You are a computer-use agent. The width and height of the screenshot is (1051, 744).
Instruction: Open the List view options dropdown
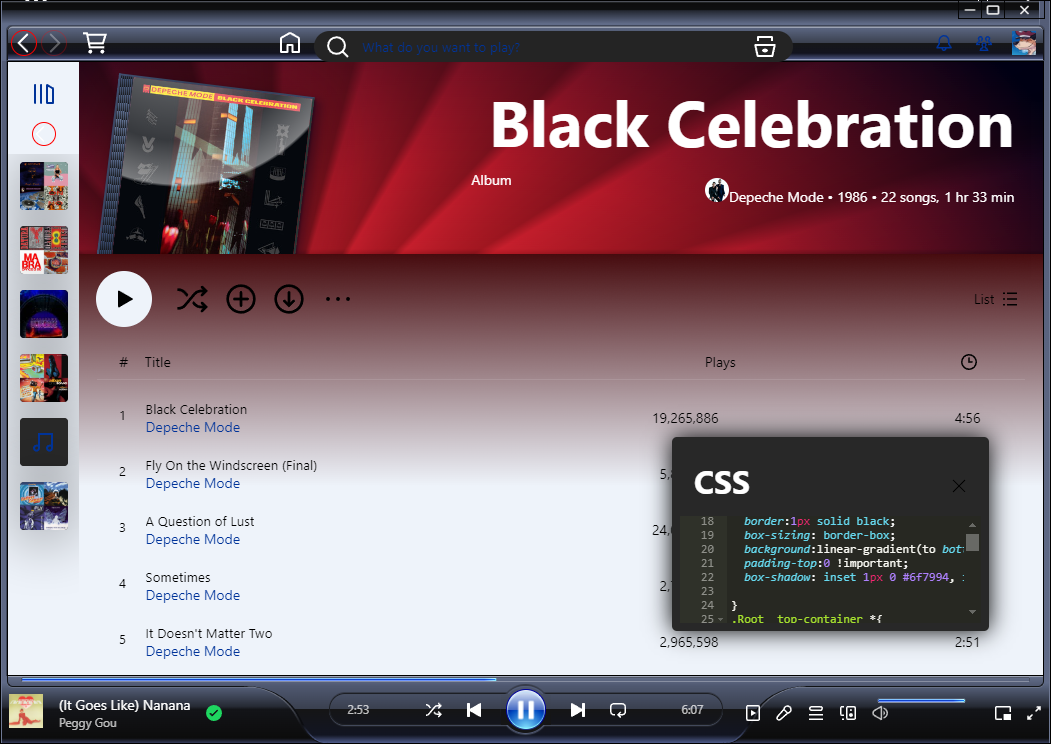click(996, 299)
